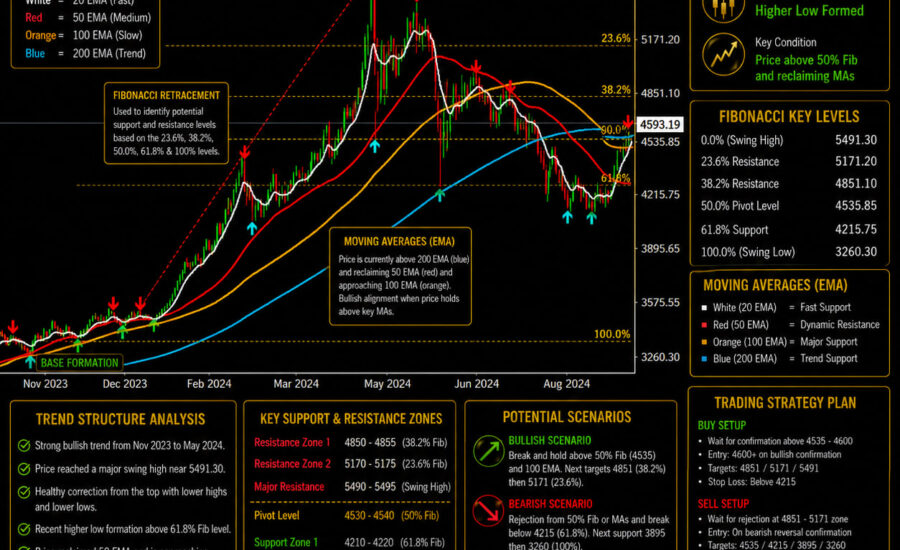The height and width of the screenshot is (550, 900).
Task: Click 3575.55 on the price axis
Action: coord(660,303)
